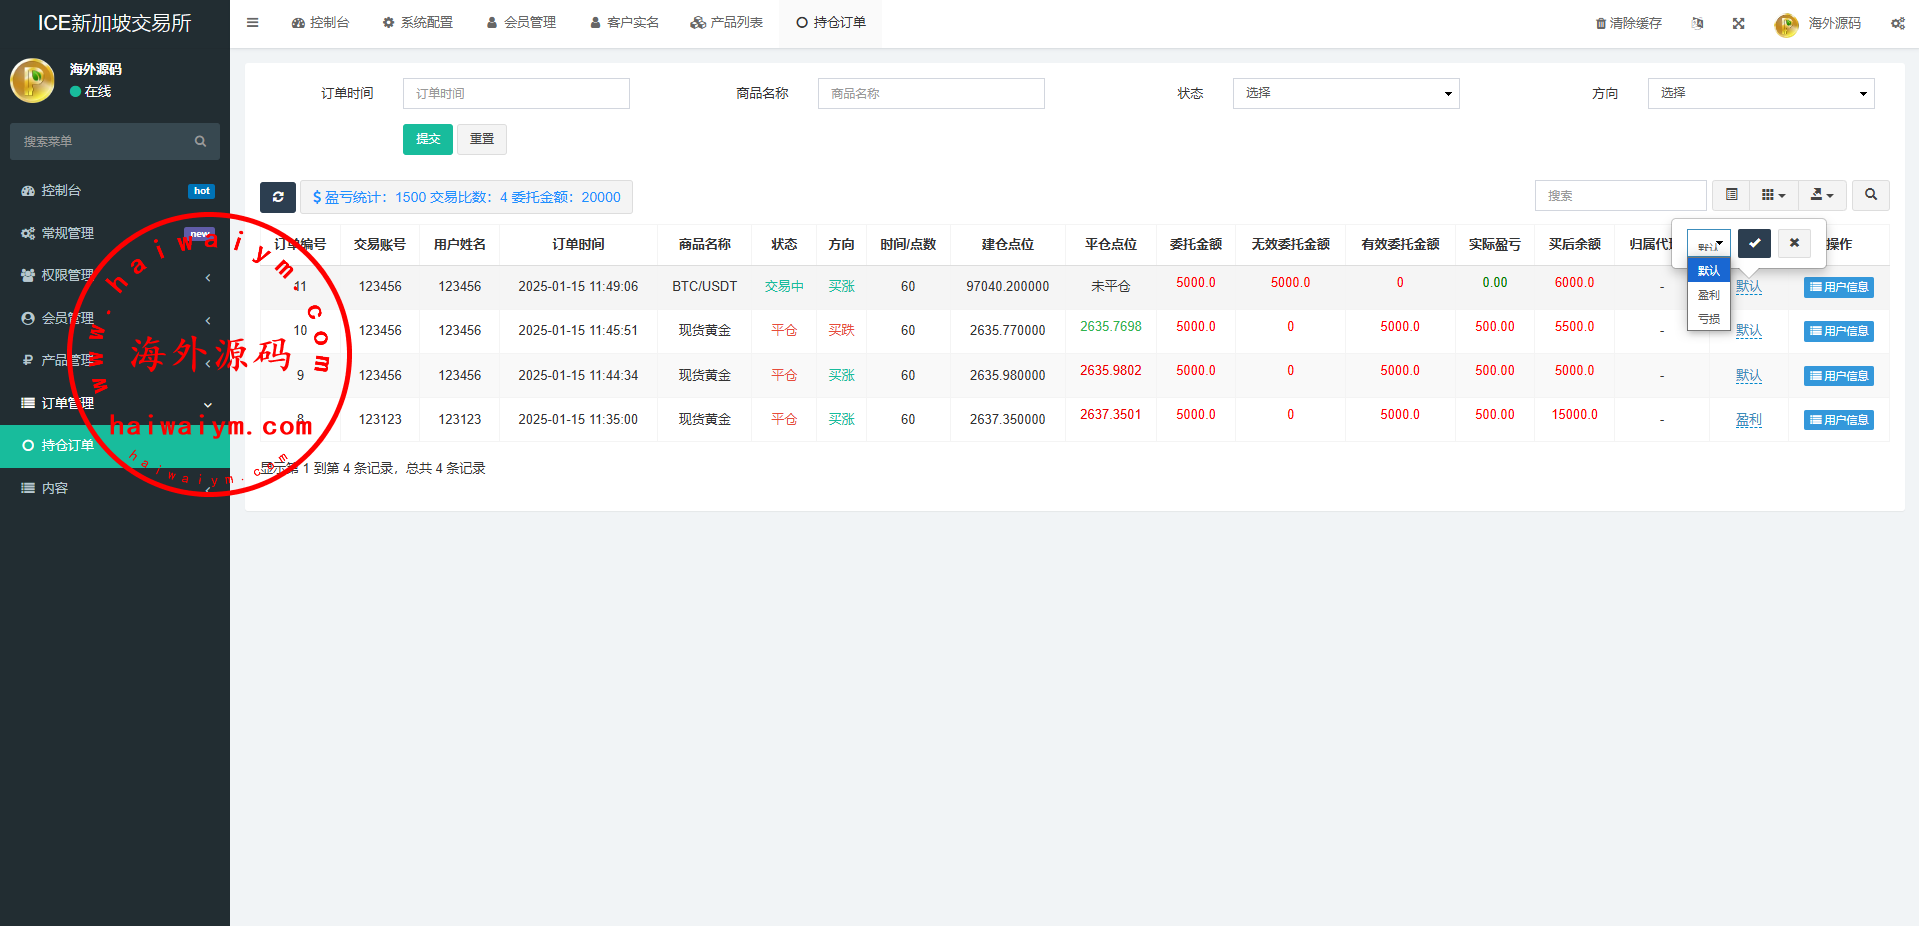Click the table refresh icon button
The width and height of the screenshot is (1919, 926).
278,197
